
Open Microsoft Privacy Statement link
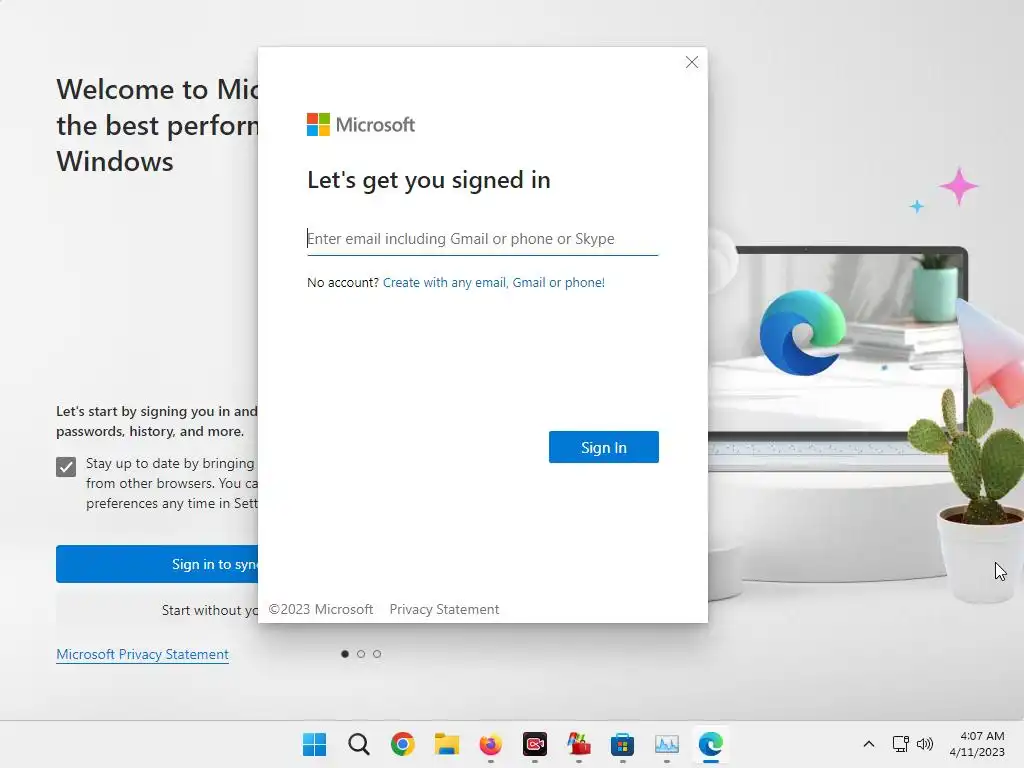[142, 654]
